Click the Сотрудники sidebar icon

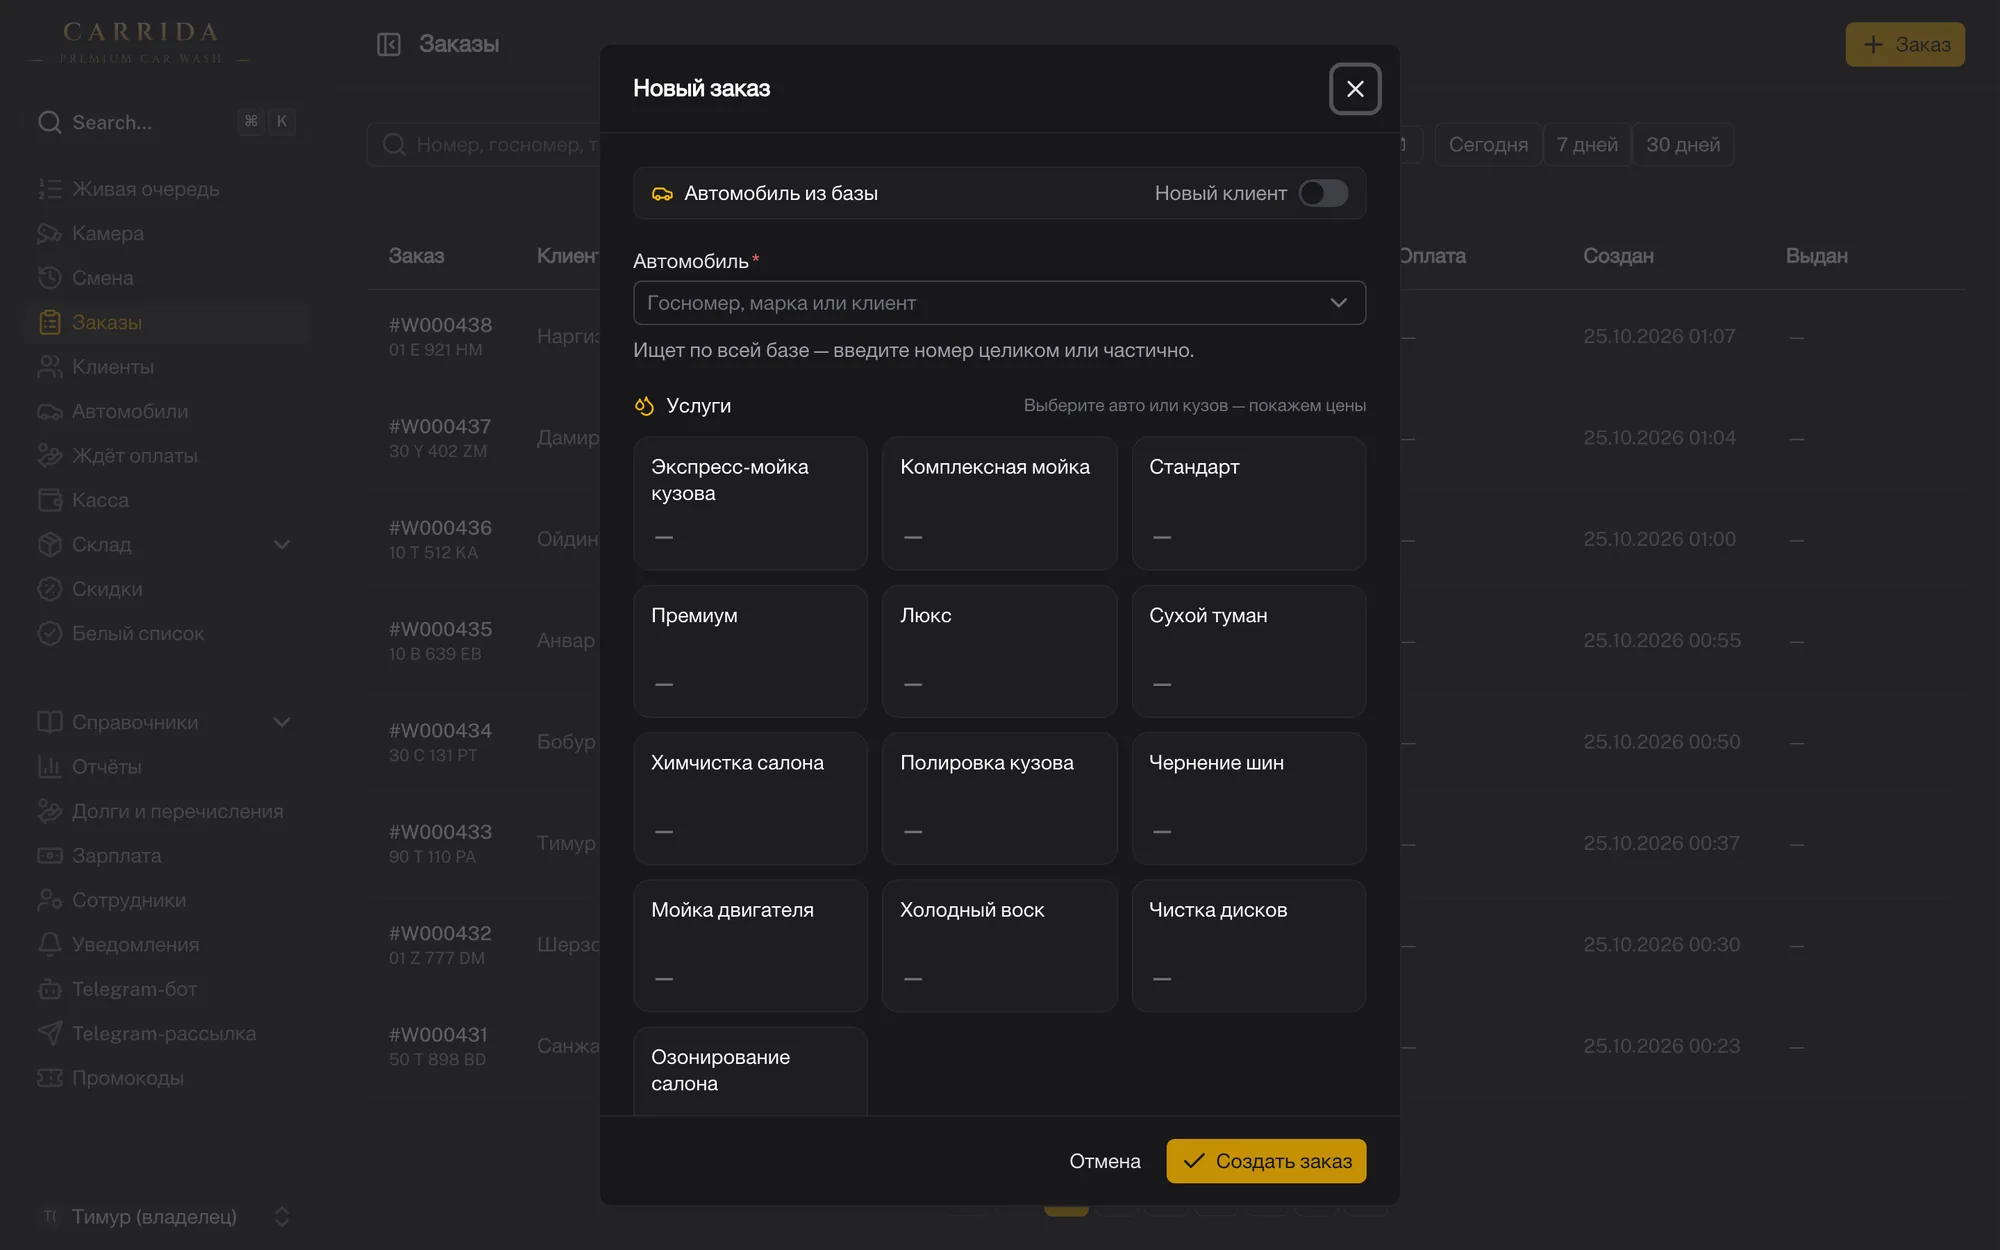click(x=50, y=900)
